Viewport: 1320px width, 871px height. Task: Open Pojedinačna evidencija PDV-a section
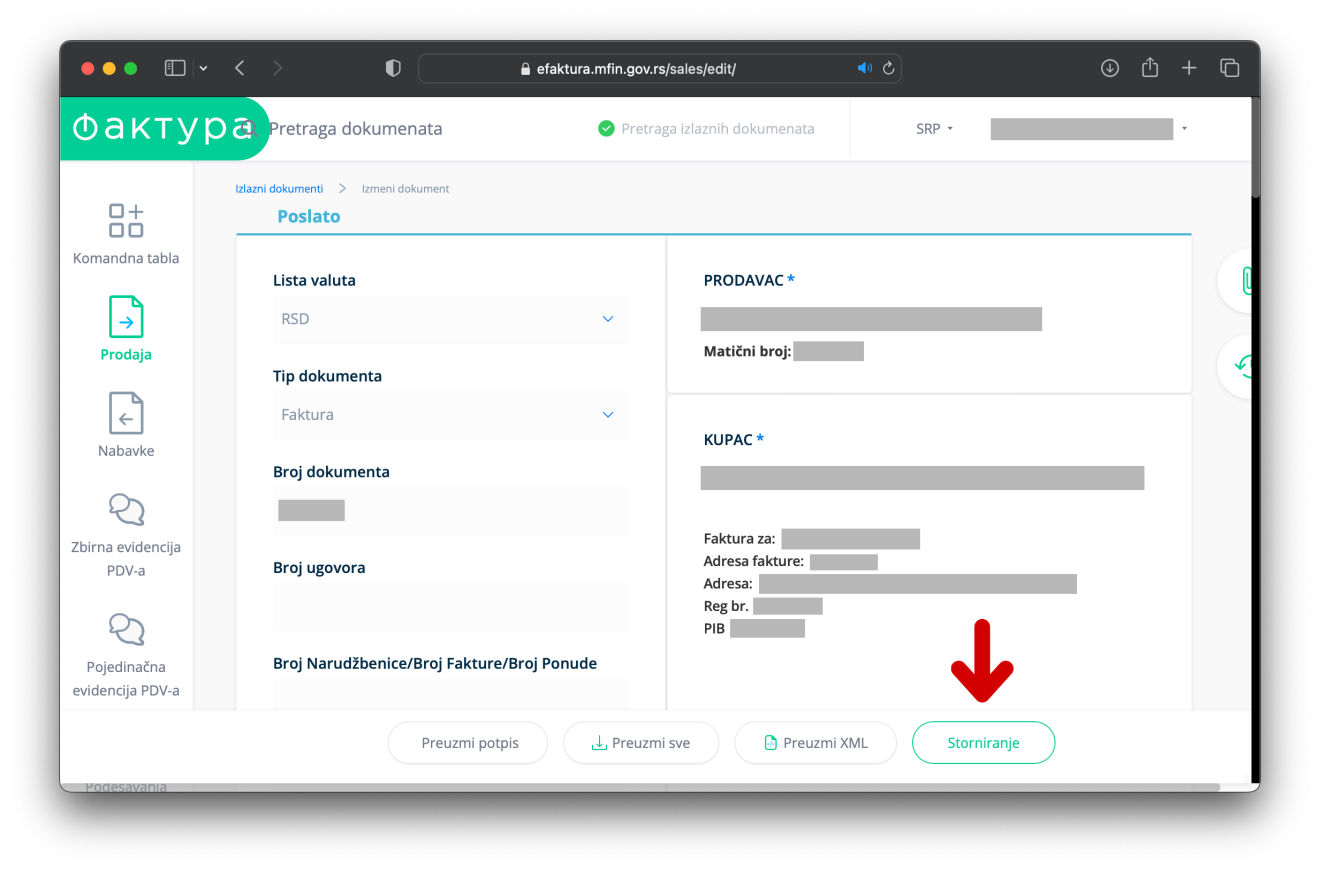click(126, 629)
